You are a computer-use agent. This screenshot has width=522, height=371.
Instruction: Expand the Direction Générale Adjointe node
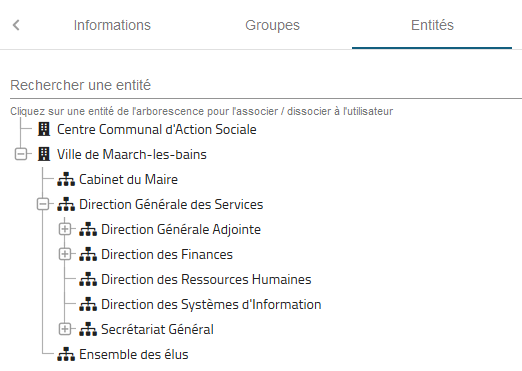(x=65, y=229)
